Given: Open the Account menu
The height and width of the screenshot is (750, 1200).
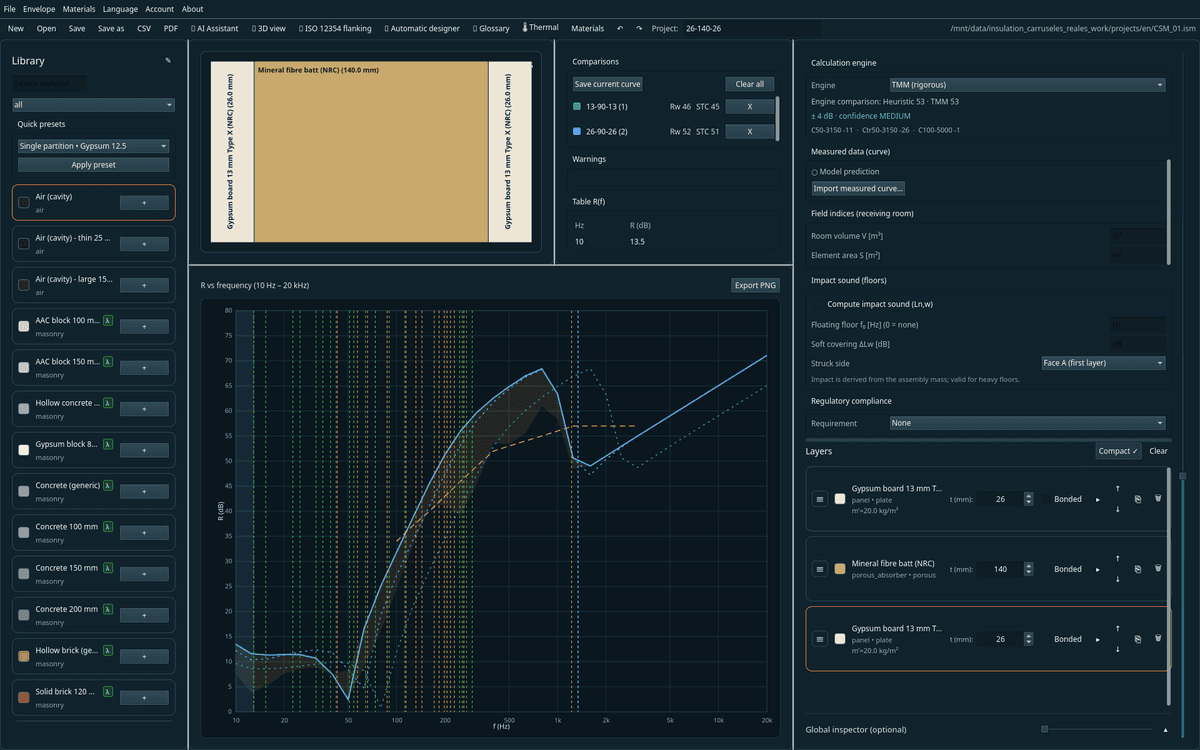Looking at the screenshot, I should tap(160, 9).
